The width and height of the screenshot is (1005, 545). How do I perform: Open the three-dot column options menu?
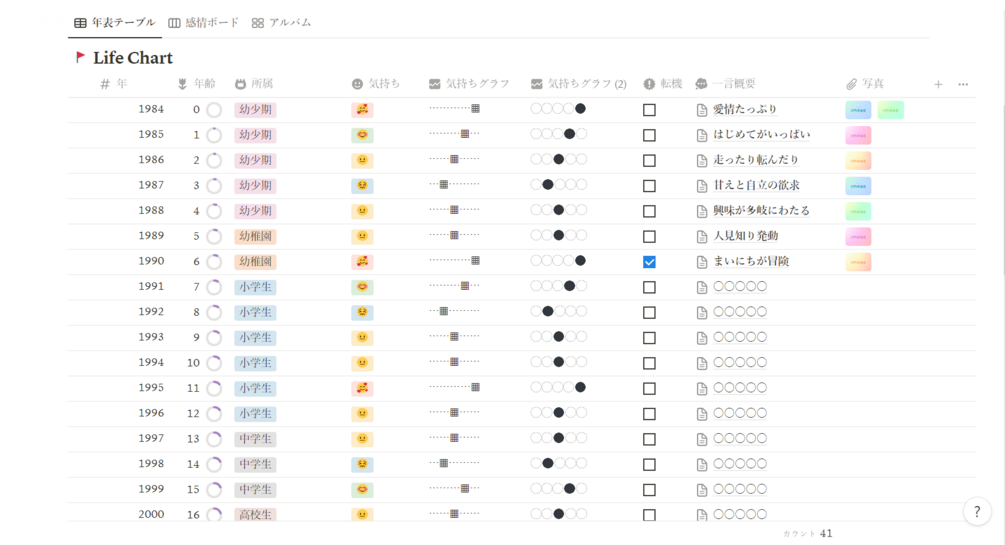[x=963, y=84]
